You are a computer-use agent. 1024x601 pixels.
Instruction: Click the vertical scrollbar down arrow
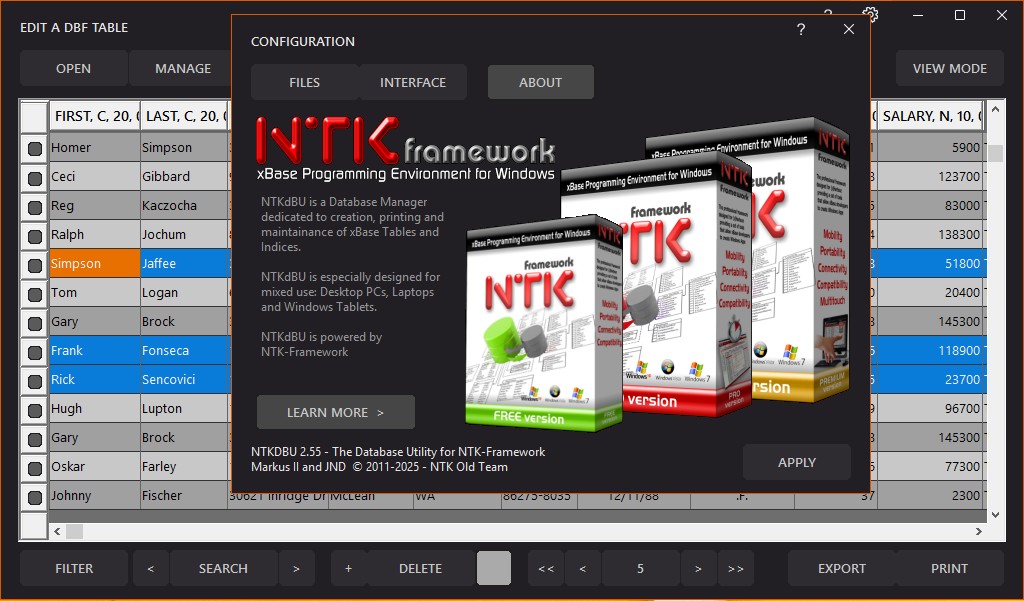(x=995, y=515)
